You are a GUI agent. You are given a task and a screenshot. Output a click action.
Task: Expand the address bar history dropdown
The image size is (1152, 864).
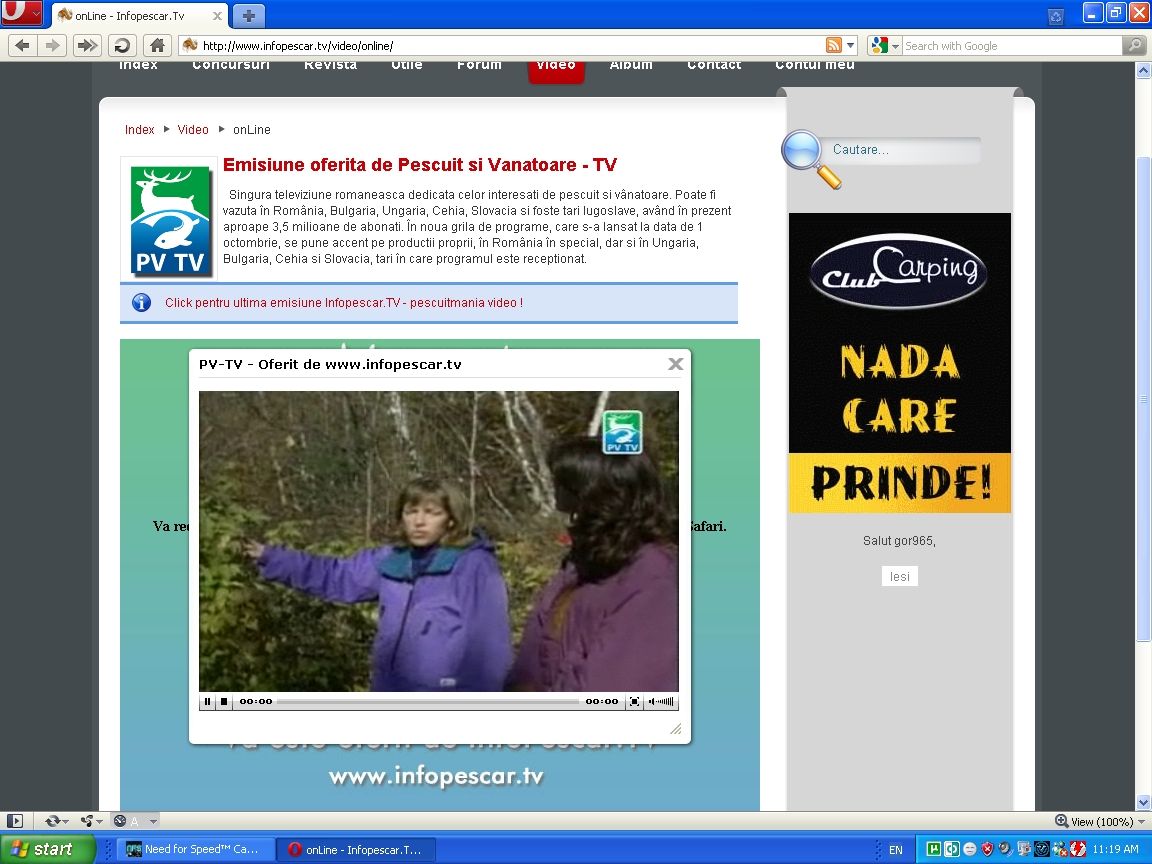pyautogui.click(x=851, y=45)
